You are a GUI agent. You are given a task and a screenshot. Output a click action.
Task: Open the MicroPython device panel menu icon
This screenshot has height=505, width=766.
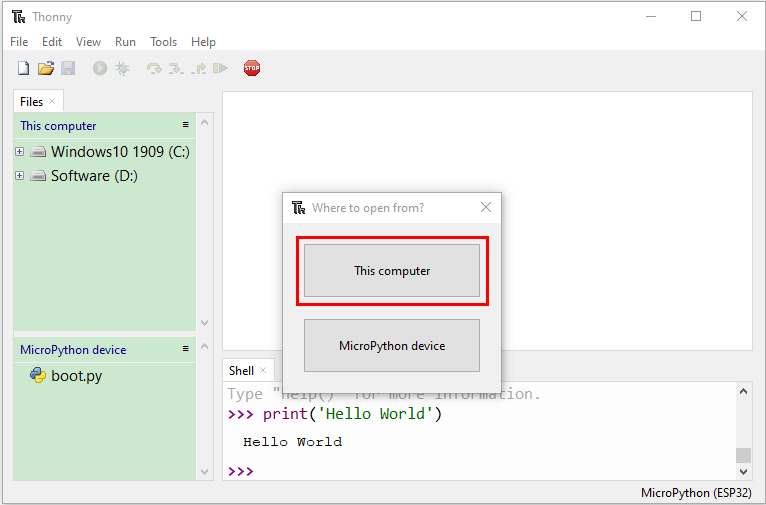186,349
